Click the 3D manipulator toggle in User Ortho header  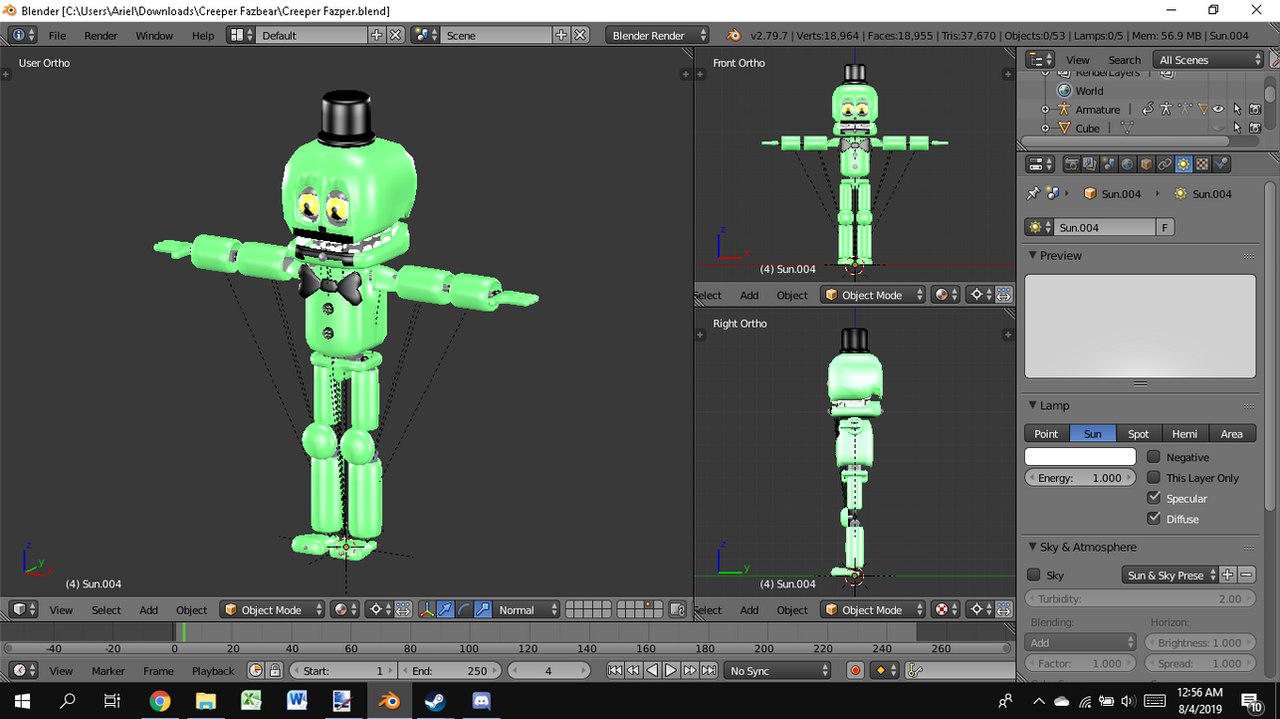tap(427, 609)
